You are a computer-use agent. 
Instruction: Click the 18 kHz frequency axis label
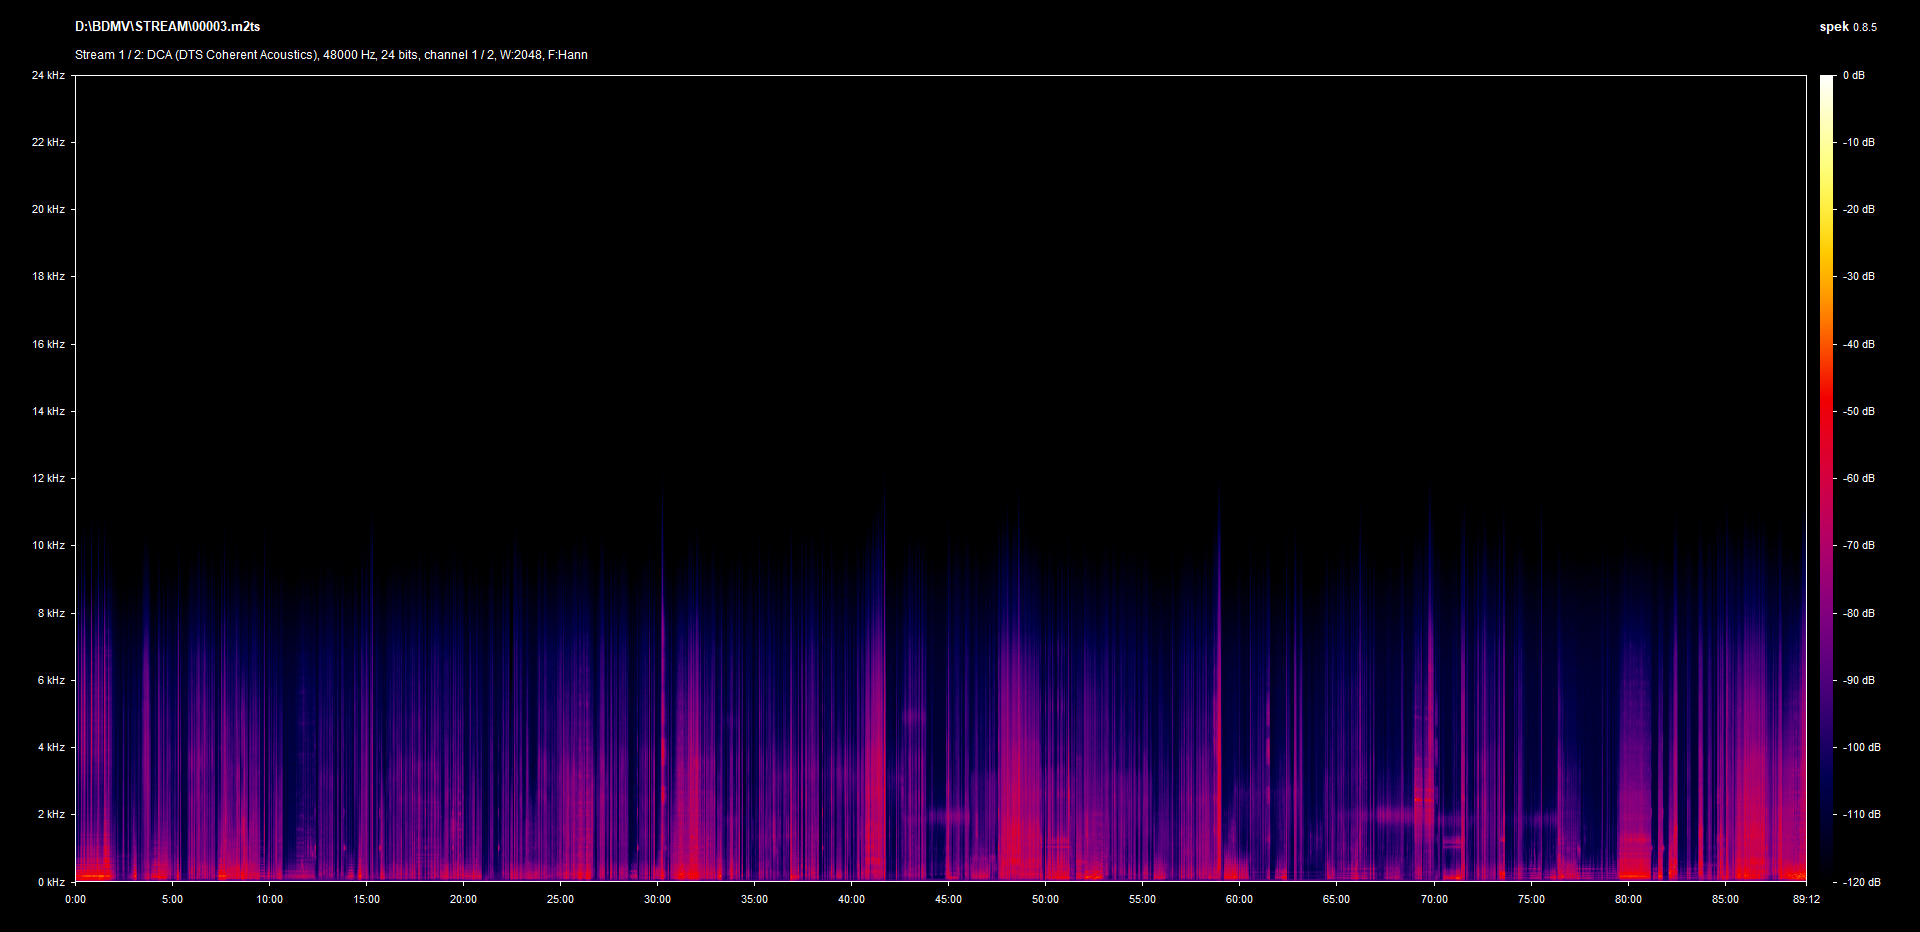click(48, 276)
